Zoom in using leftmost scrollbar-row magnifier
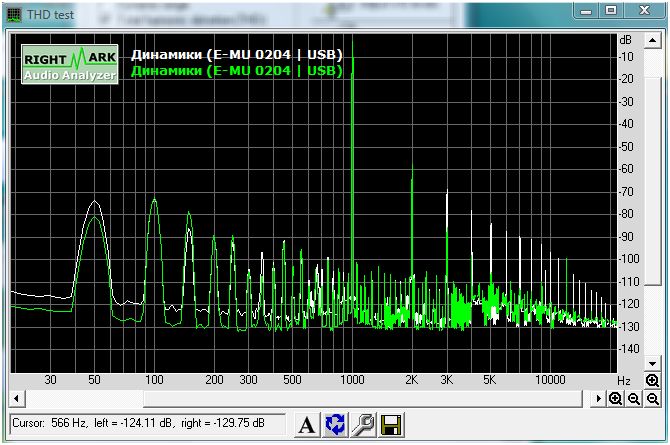This screenshot has height=445, width=670. coord(617,398)
